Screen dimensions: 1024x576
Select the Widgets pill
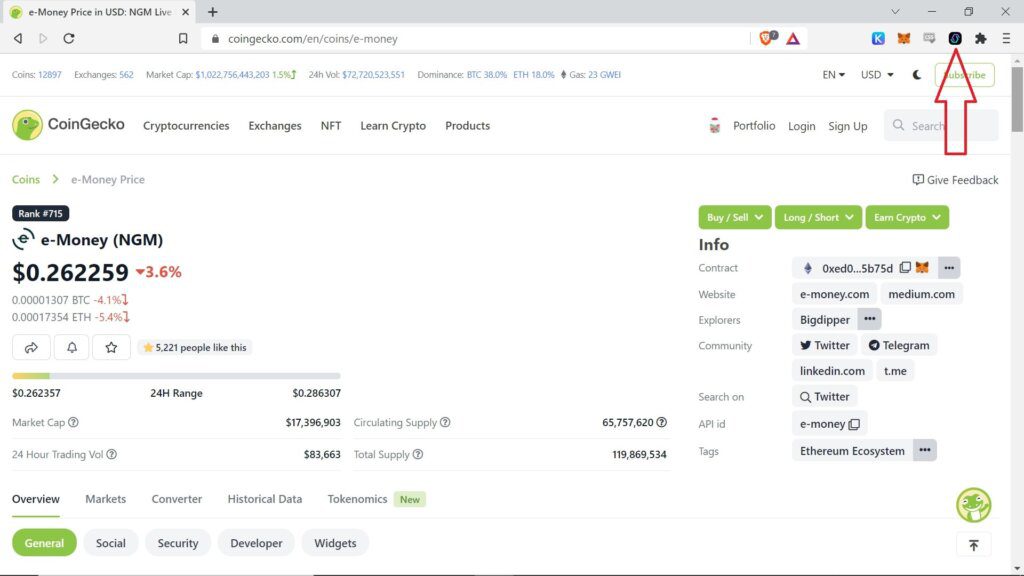click(x=335, y=543)
